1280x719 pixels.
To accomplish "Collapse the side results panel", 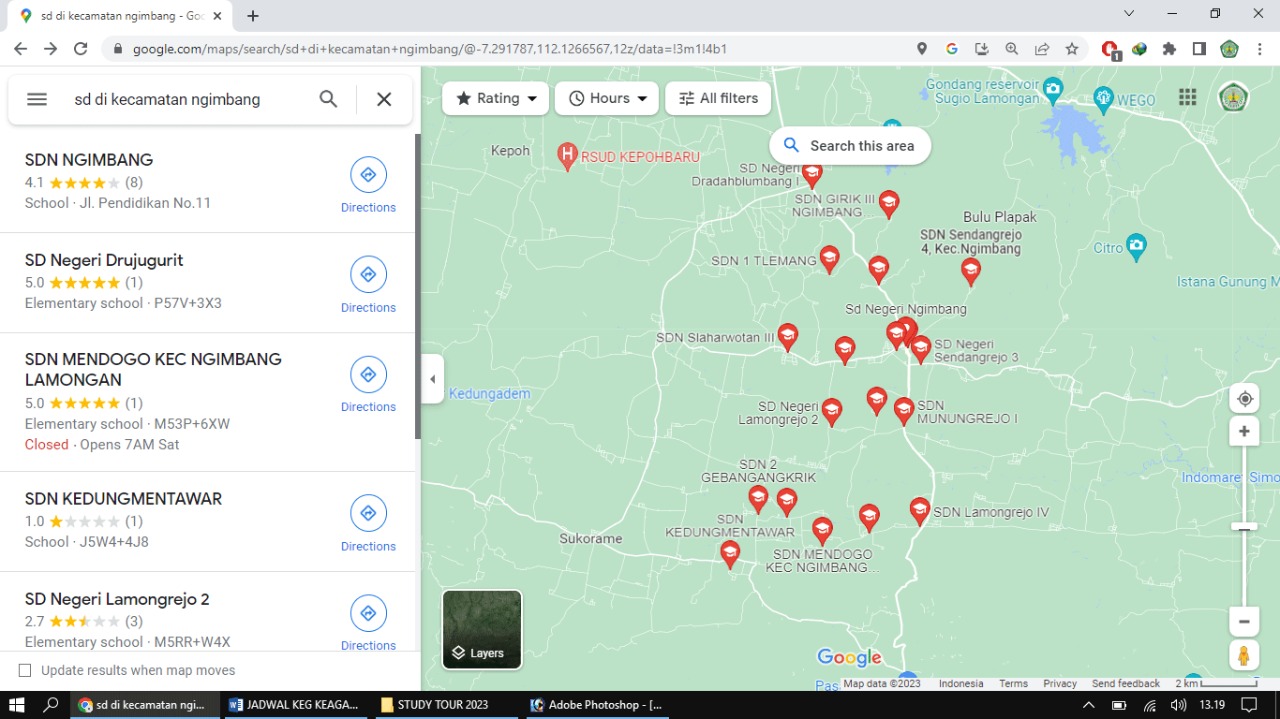I will coord(432,379).
